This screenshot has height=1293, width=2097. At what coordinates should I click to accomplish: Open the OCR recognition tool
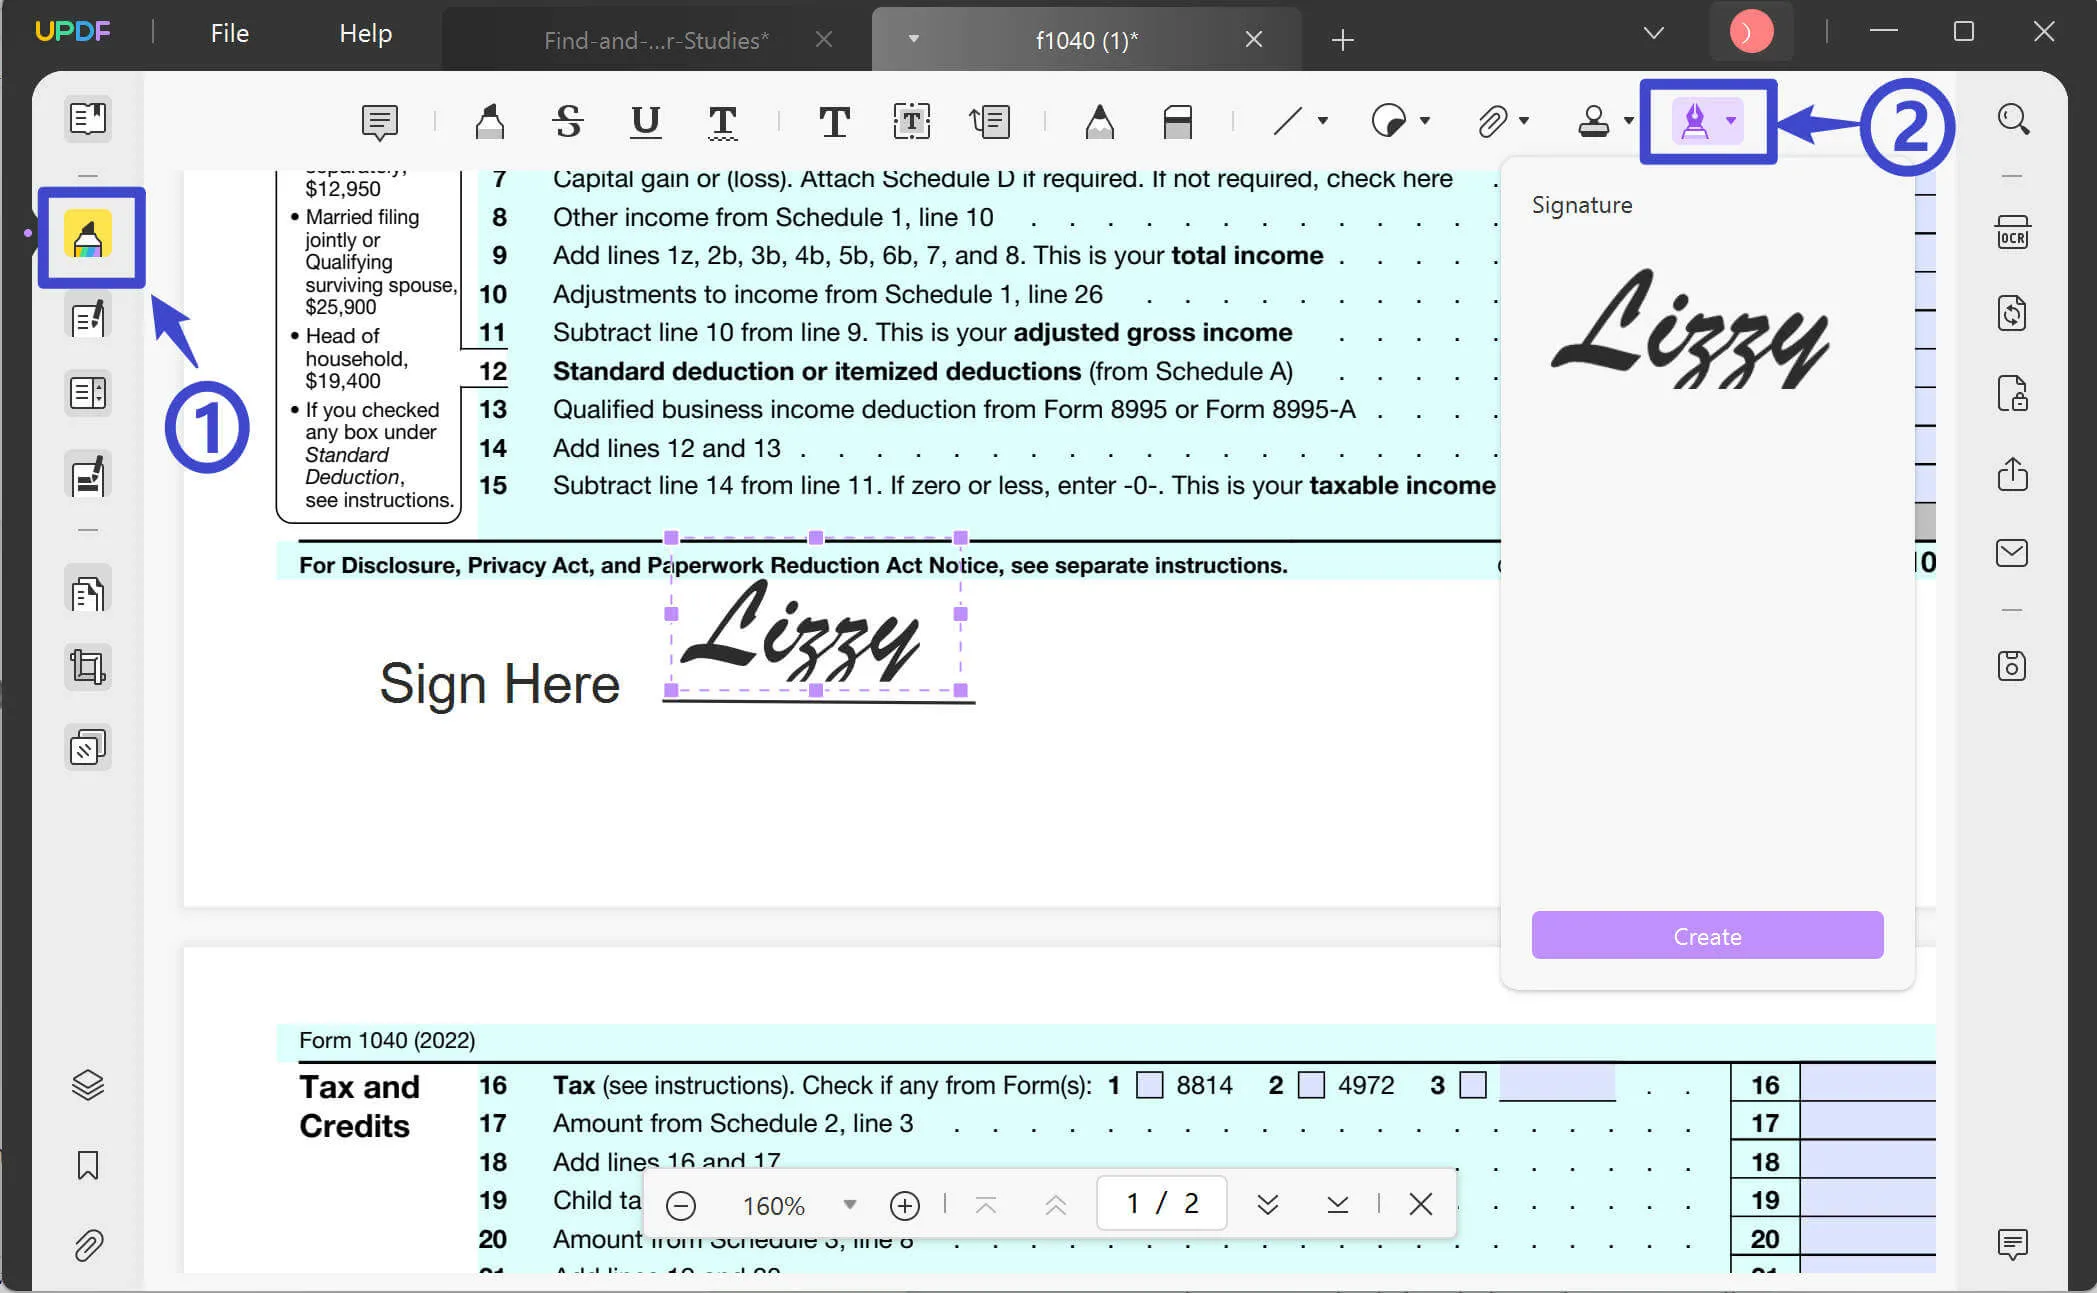pos(2012,234)
